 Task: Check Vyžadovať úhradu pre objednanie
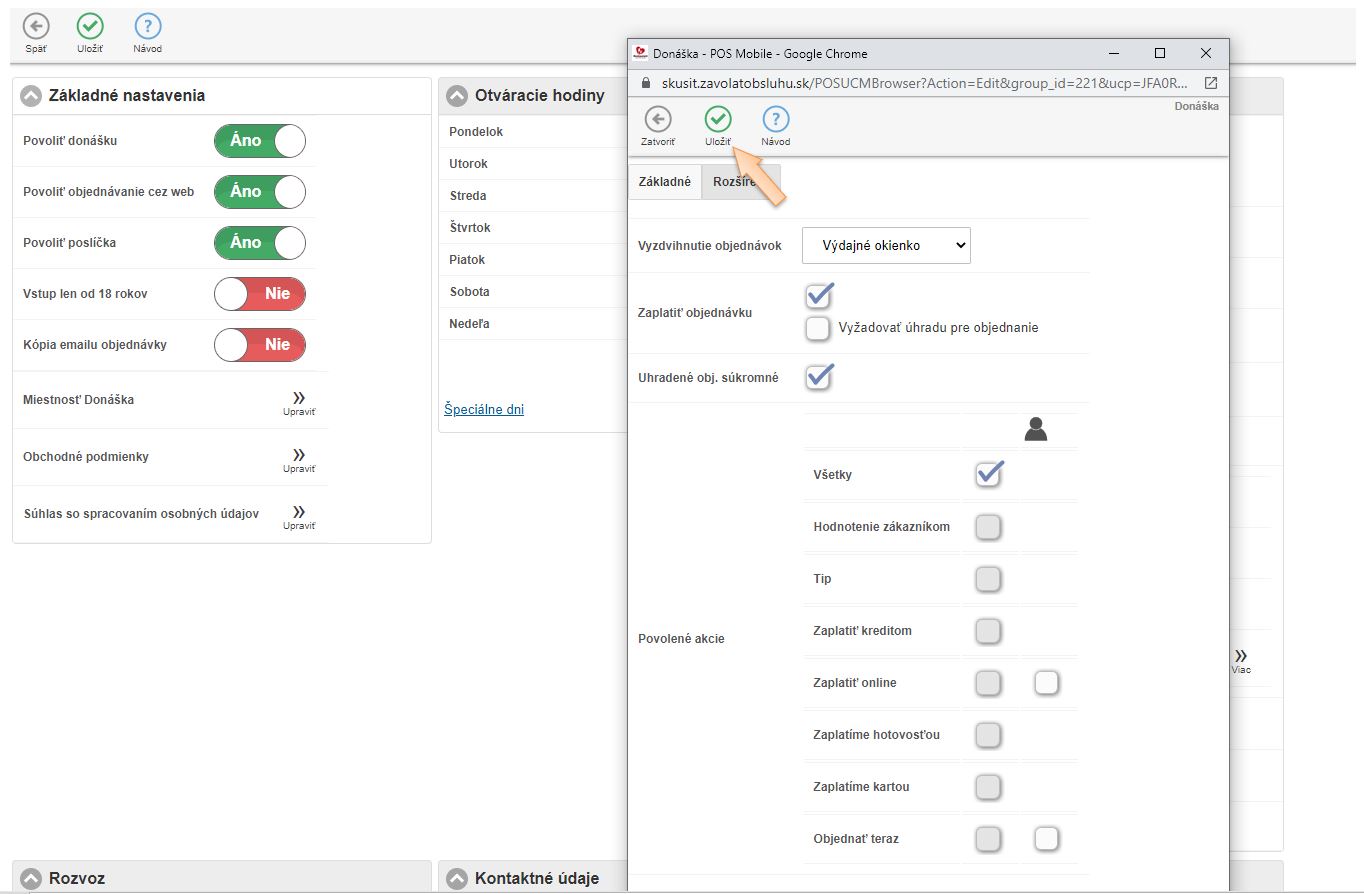(818, 328)
